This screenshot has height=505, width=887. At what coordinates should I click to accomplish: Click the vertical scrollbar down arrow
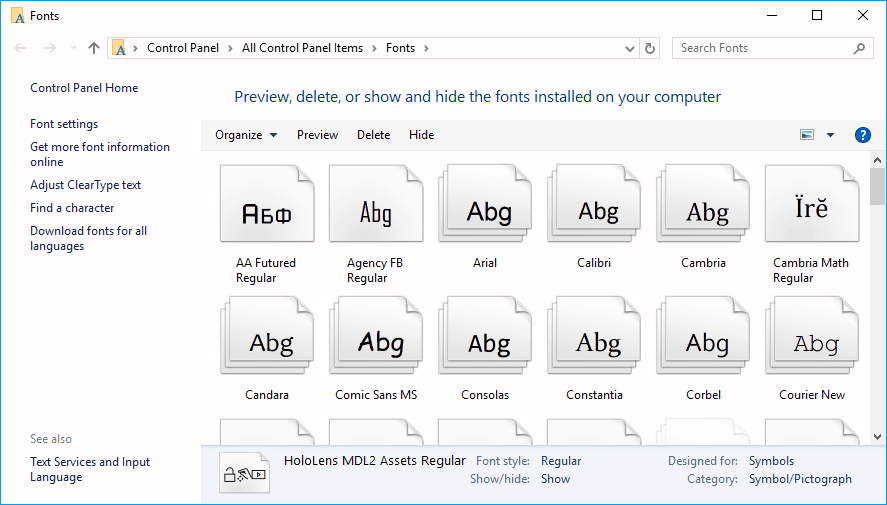(x=877, y=436)
